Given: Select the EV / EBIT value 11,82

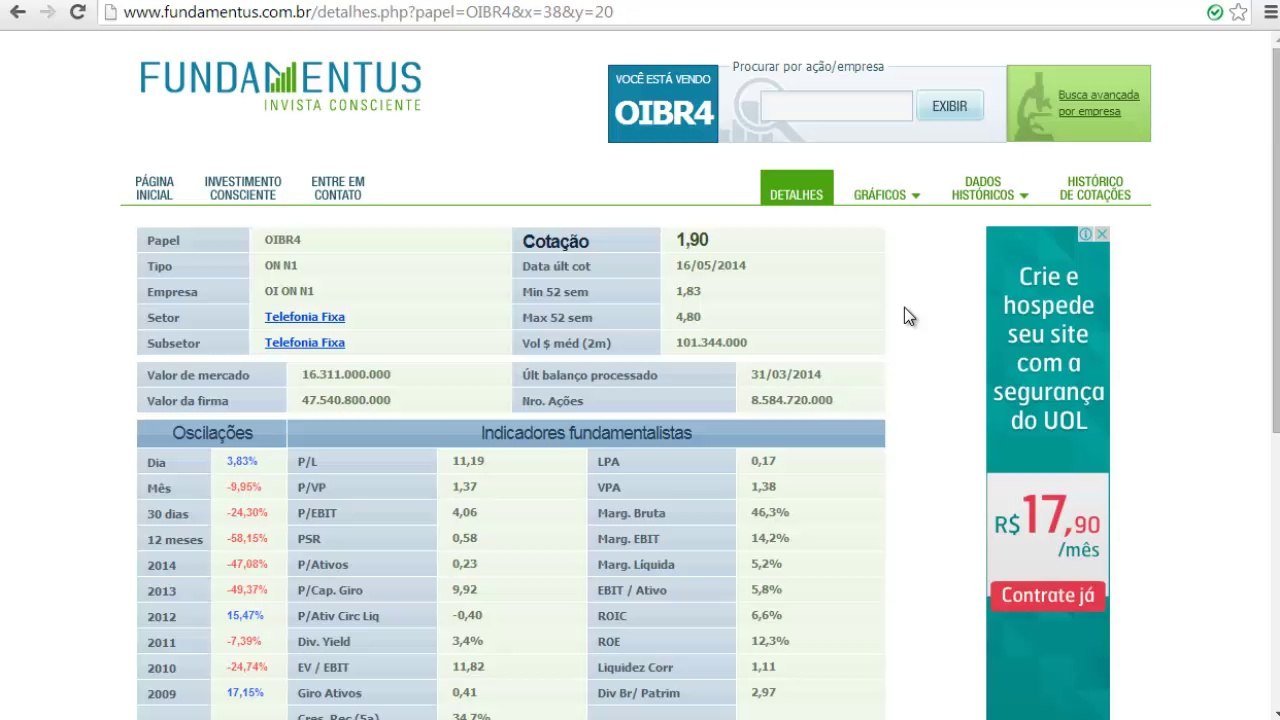Looking at the screenshot, I should coord(468,667).
